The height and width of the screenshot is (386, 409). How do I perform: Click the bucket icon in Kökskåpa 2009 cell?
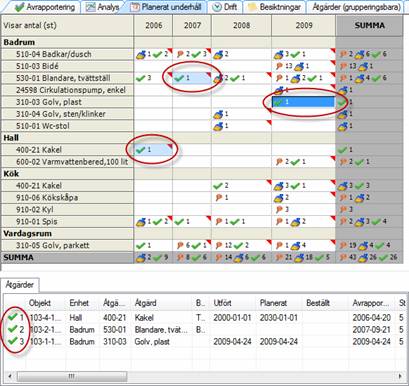click(278, 198)
